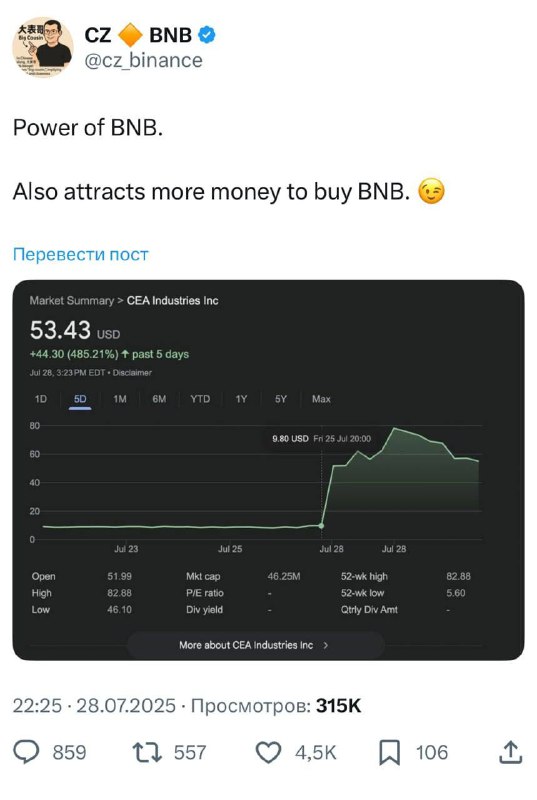Click the reply comment icon
Viewport: 537px width, 800px height.
tap(26, 752)
